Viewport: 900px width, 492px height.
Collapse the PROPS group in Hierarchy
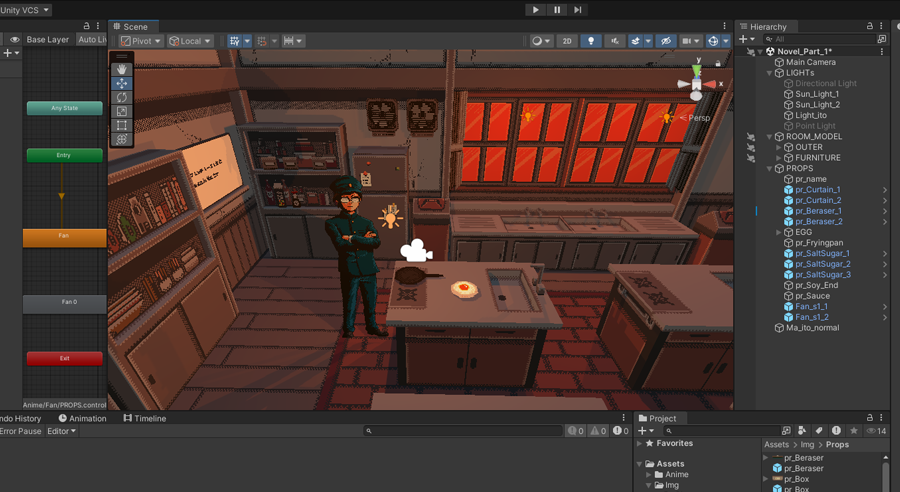[x=770, y=169]
